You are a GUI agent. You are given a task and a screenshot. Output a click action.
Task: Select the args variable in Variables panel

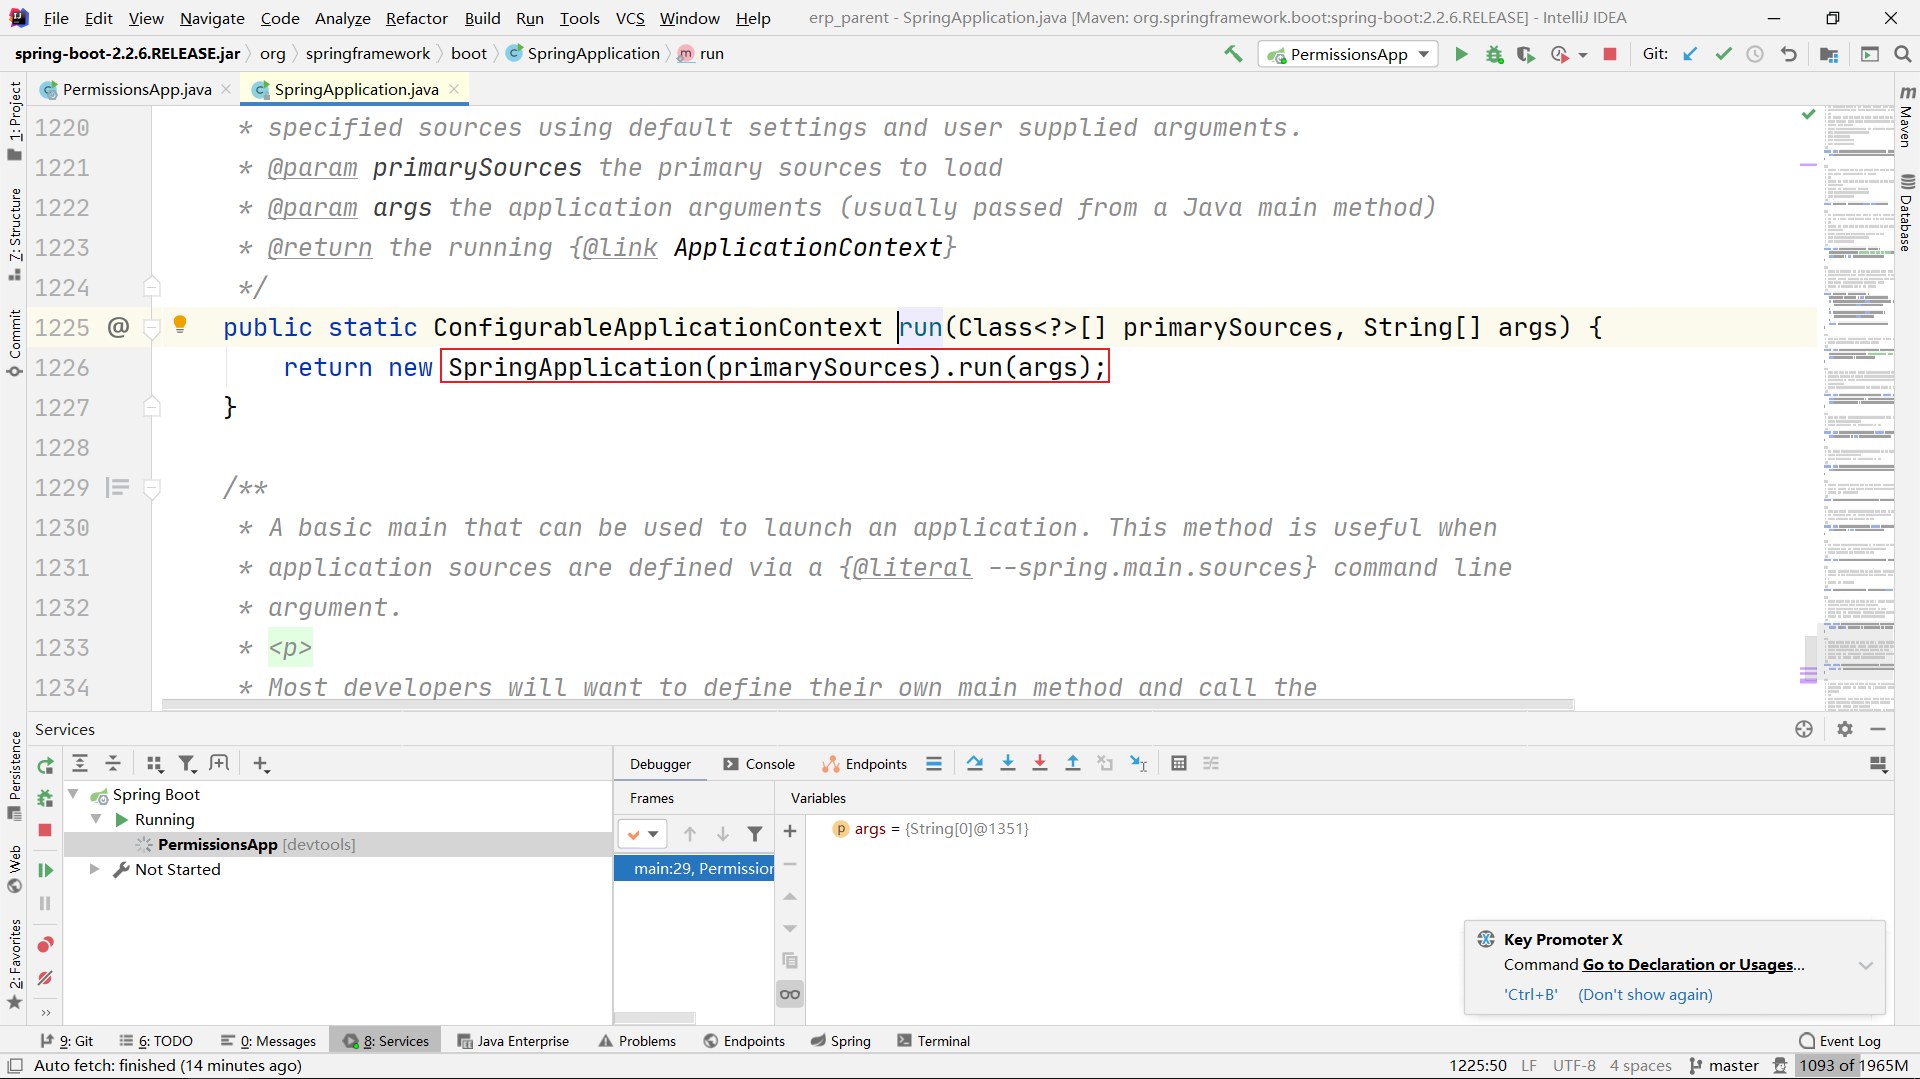pyautogui.click(x=931, y=828)
